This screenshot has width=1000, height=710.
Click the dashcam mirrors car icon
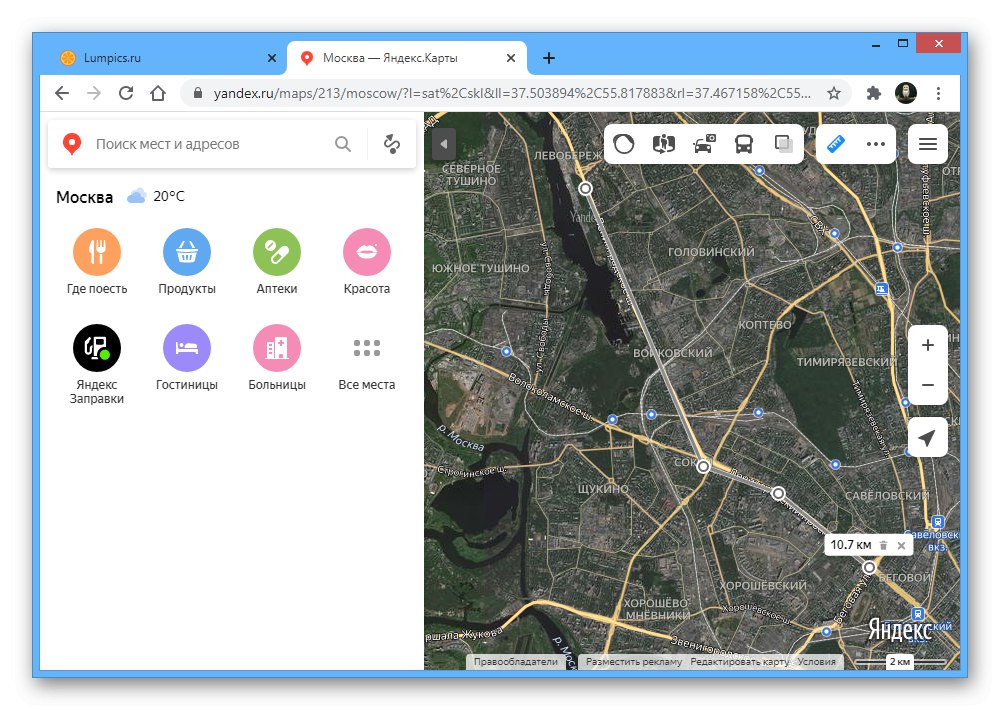pyautogui.click(x=703, y=144)
